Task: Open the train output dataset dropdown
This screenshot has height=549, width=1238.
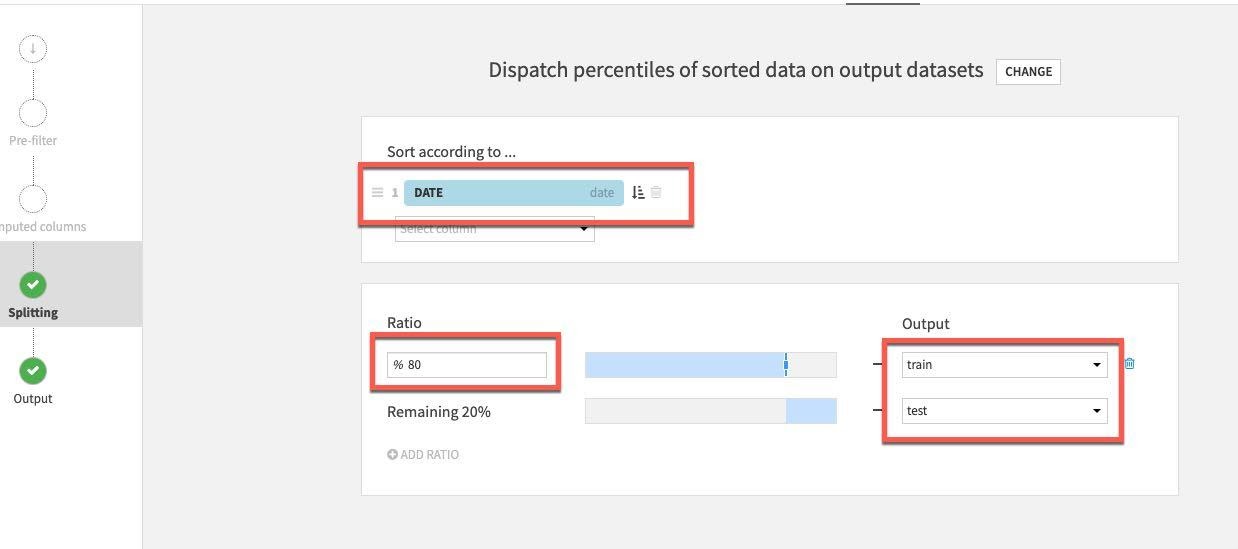Action: [x=1004, y=365]
